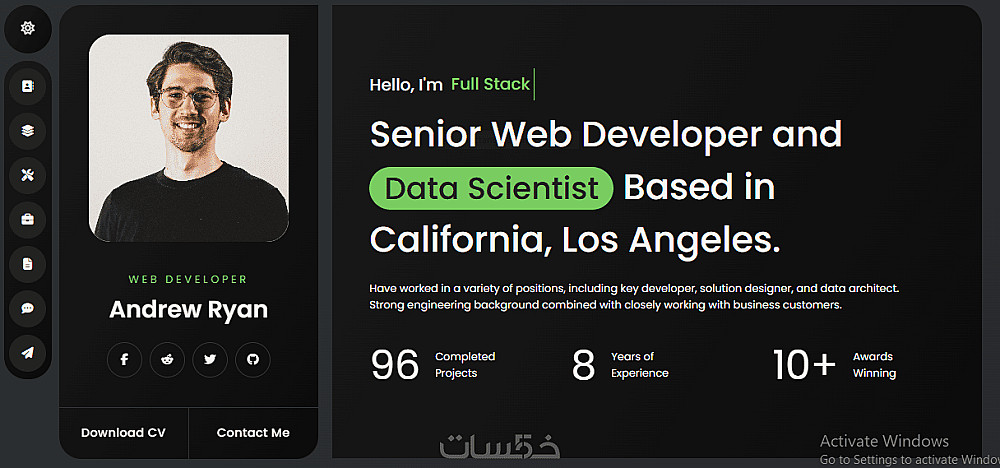
Task: Click the contact card sidebar icon
Action: (28, 87)
